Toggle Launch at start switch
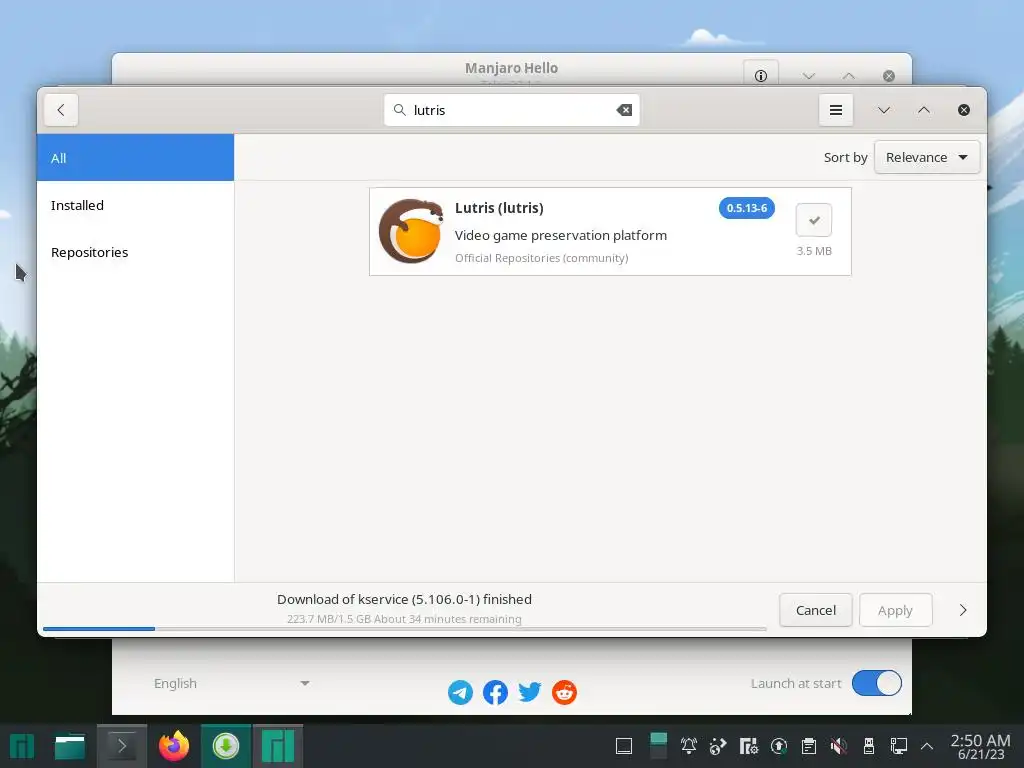 click(876, 683)
